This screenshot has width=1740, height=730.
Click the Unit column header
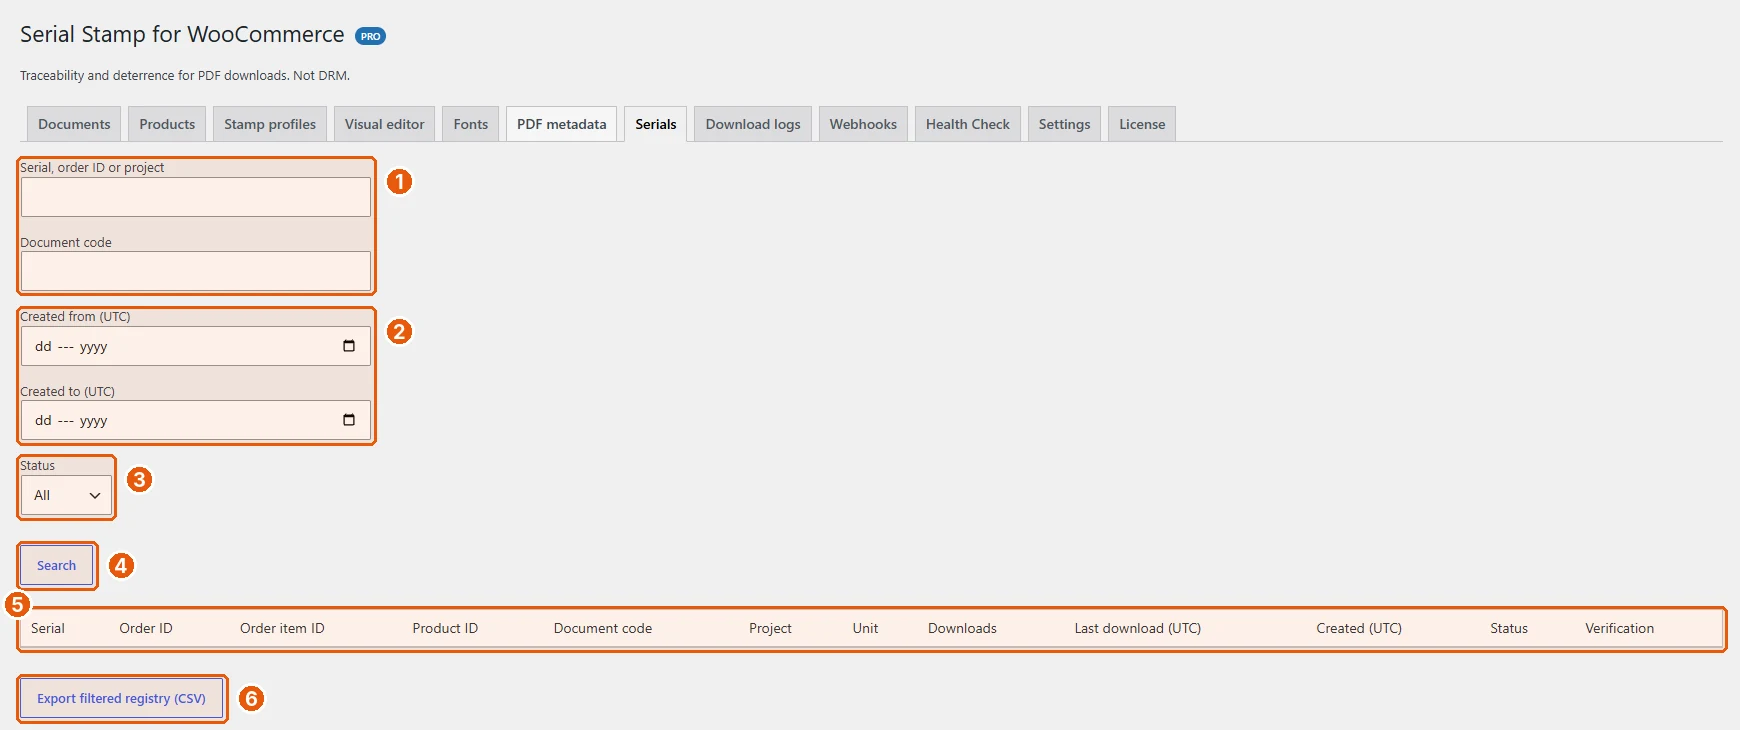[865, 628]
